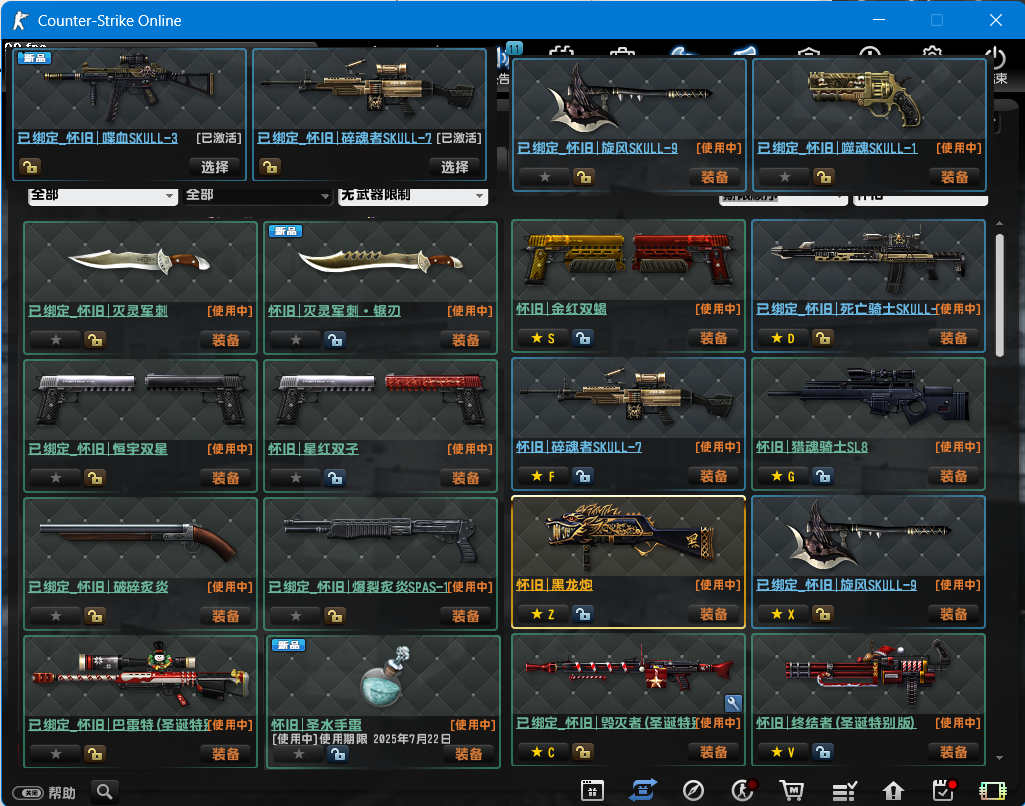Toggle the star Z favorite on 黑龙炮
Viewport: 1025px width, 806px height.
[543, 614]
